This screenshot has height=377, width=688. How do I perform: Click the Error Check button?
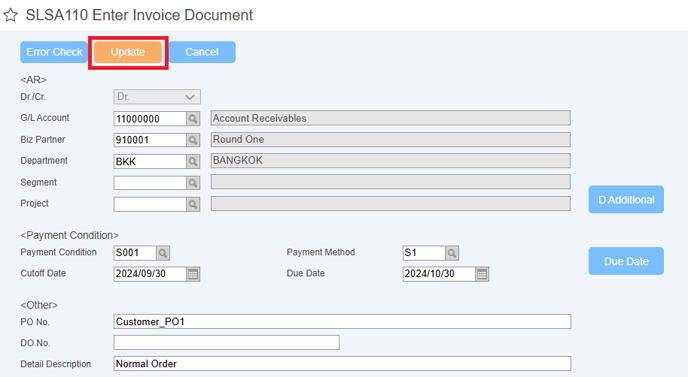(x=54, y=52)
